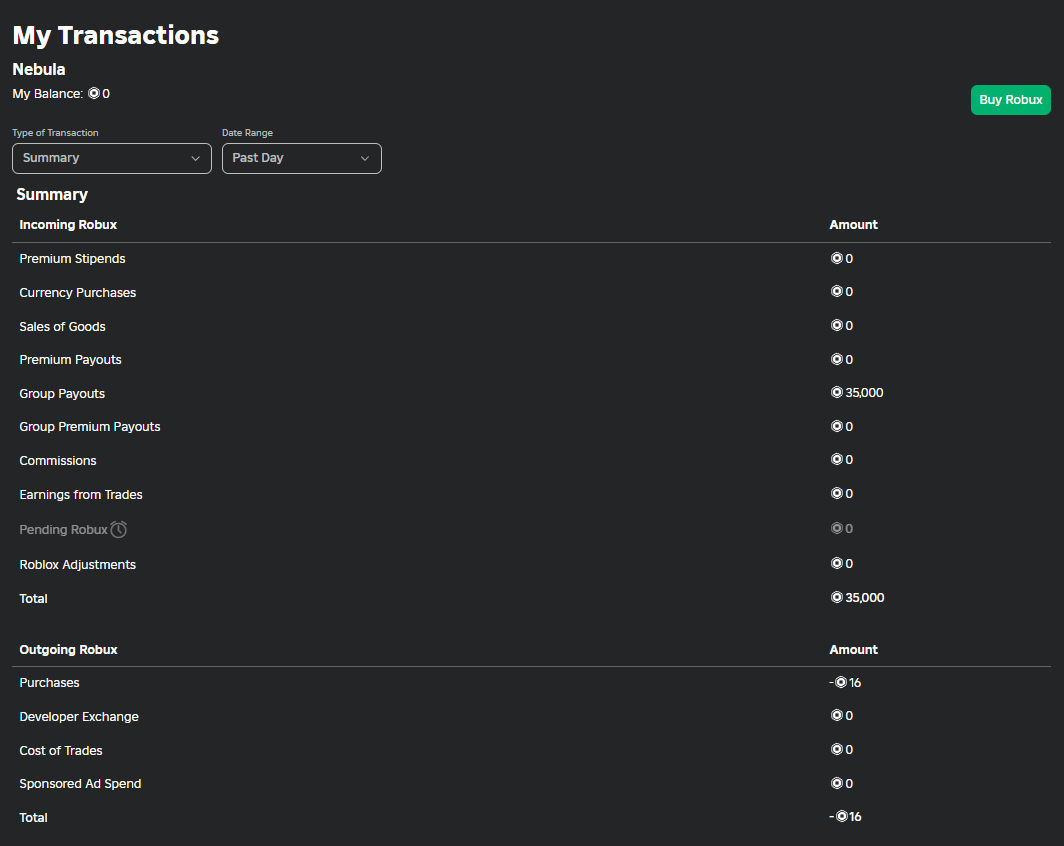Click the Premium Stipends label
The image size is (1064, 846).
pyautogui.click(x=72, y=258)
